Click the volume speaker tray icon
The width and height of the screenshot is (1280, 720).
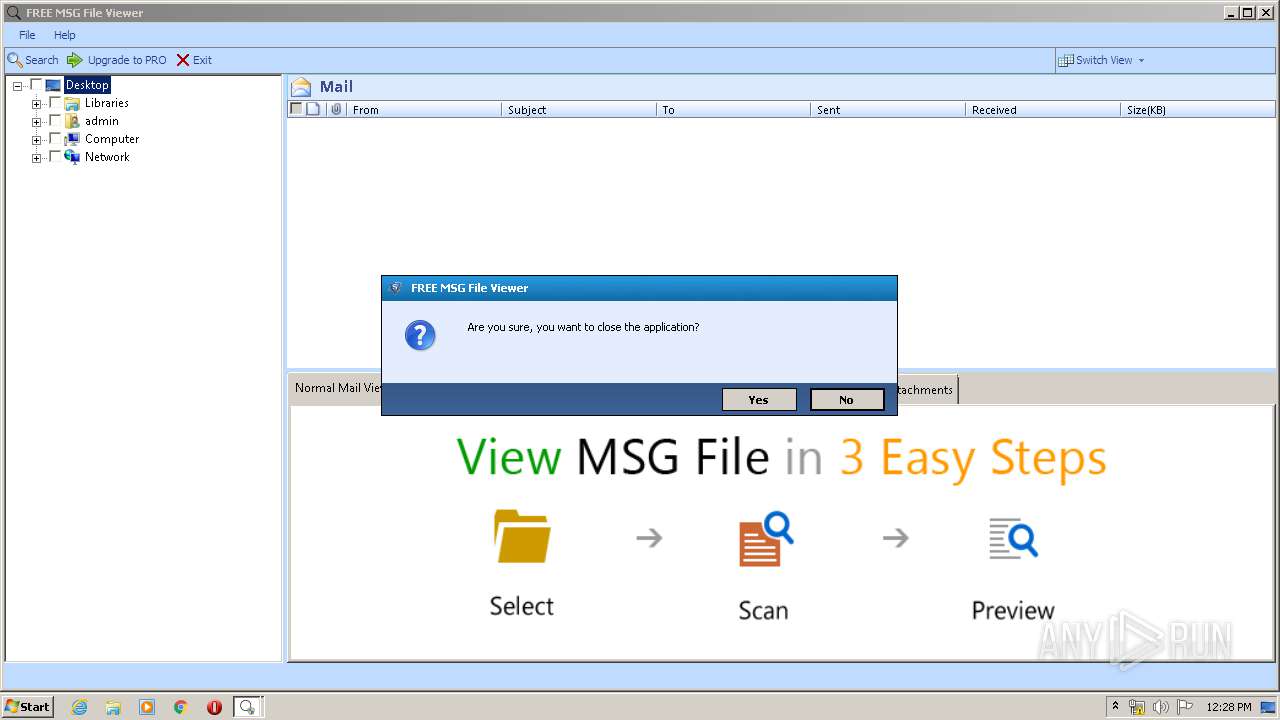click(1161, 707)
